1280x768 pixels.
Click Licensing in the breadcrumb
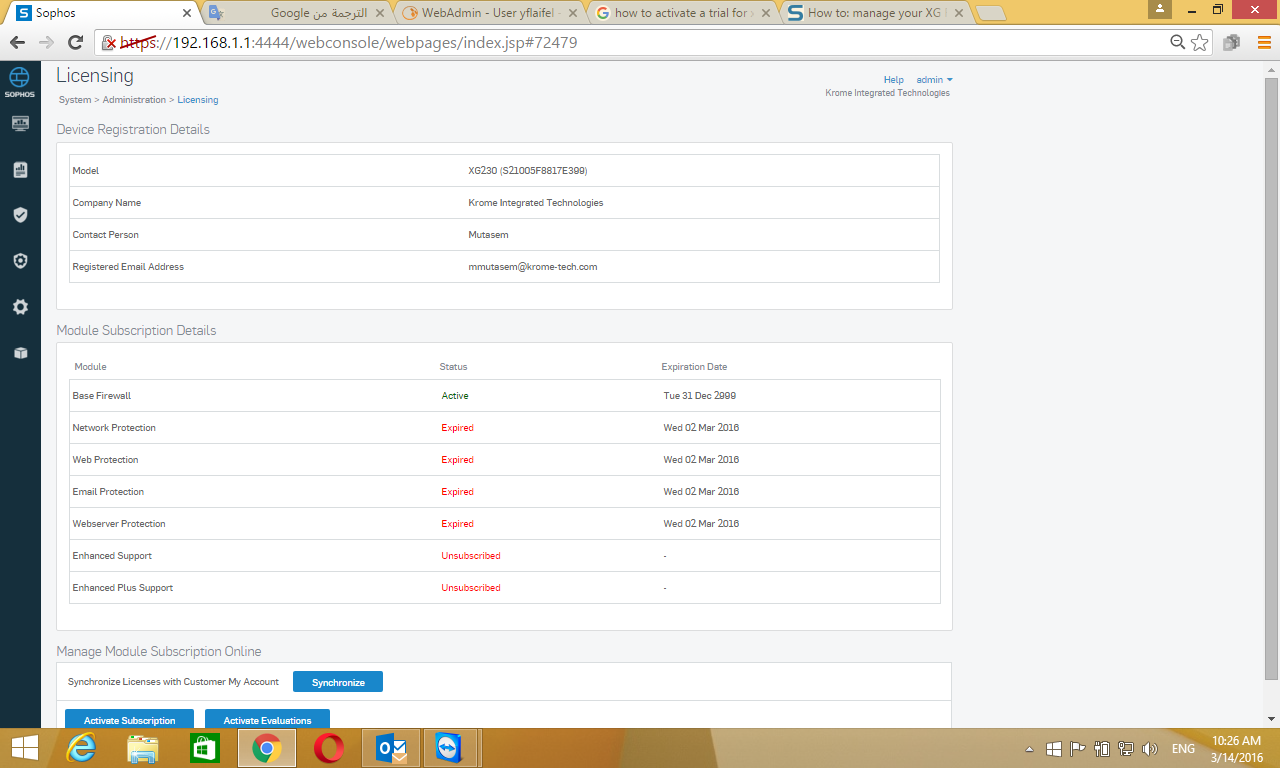point(198,100)
